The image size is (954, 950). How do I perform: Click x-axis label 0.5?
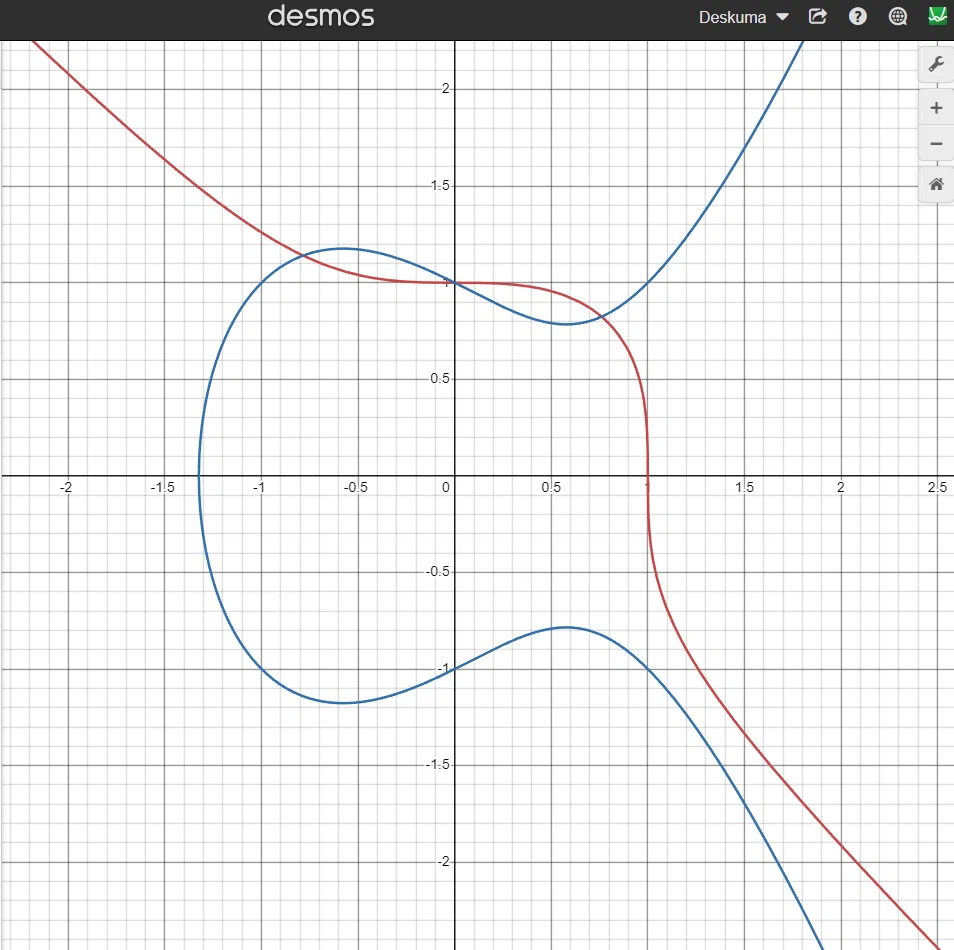point(551,487)
